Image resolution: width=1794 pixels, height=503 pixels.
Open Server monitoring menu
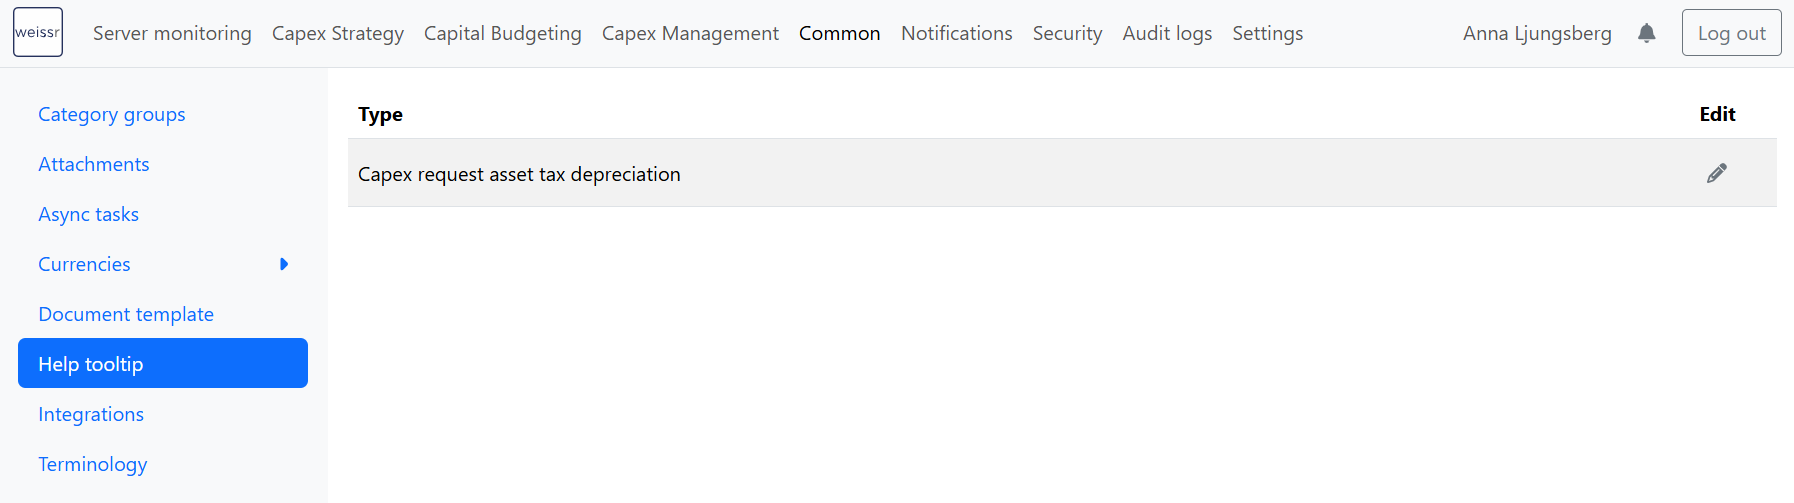tap(172, 33)
